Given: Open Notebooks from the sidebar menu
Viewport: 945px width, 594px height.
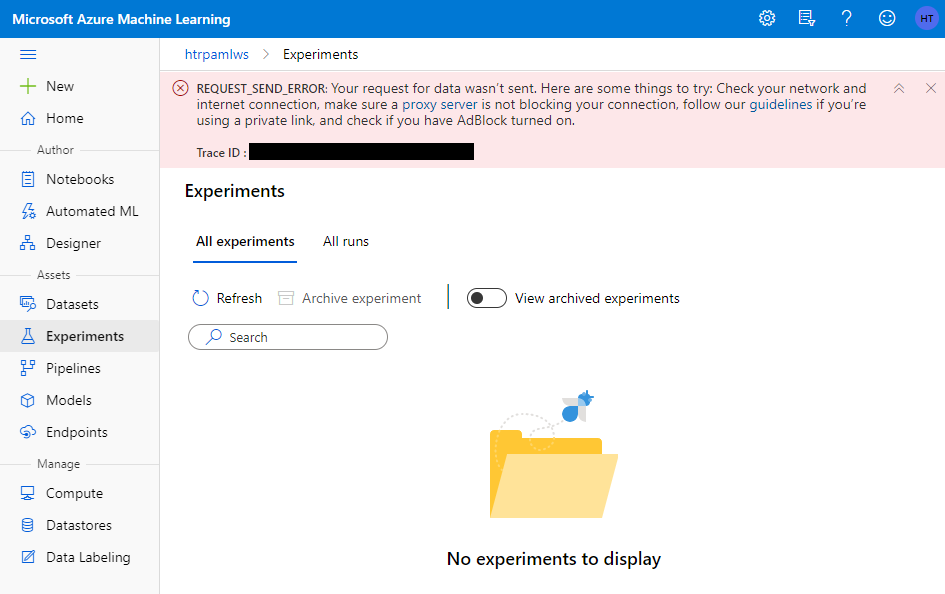Looking at the screenshot, I should 80,179.
